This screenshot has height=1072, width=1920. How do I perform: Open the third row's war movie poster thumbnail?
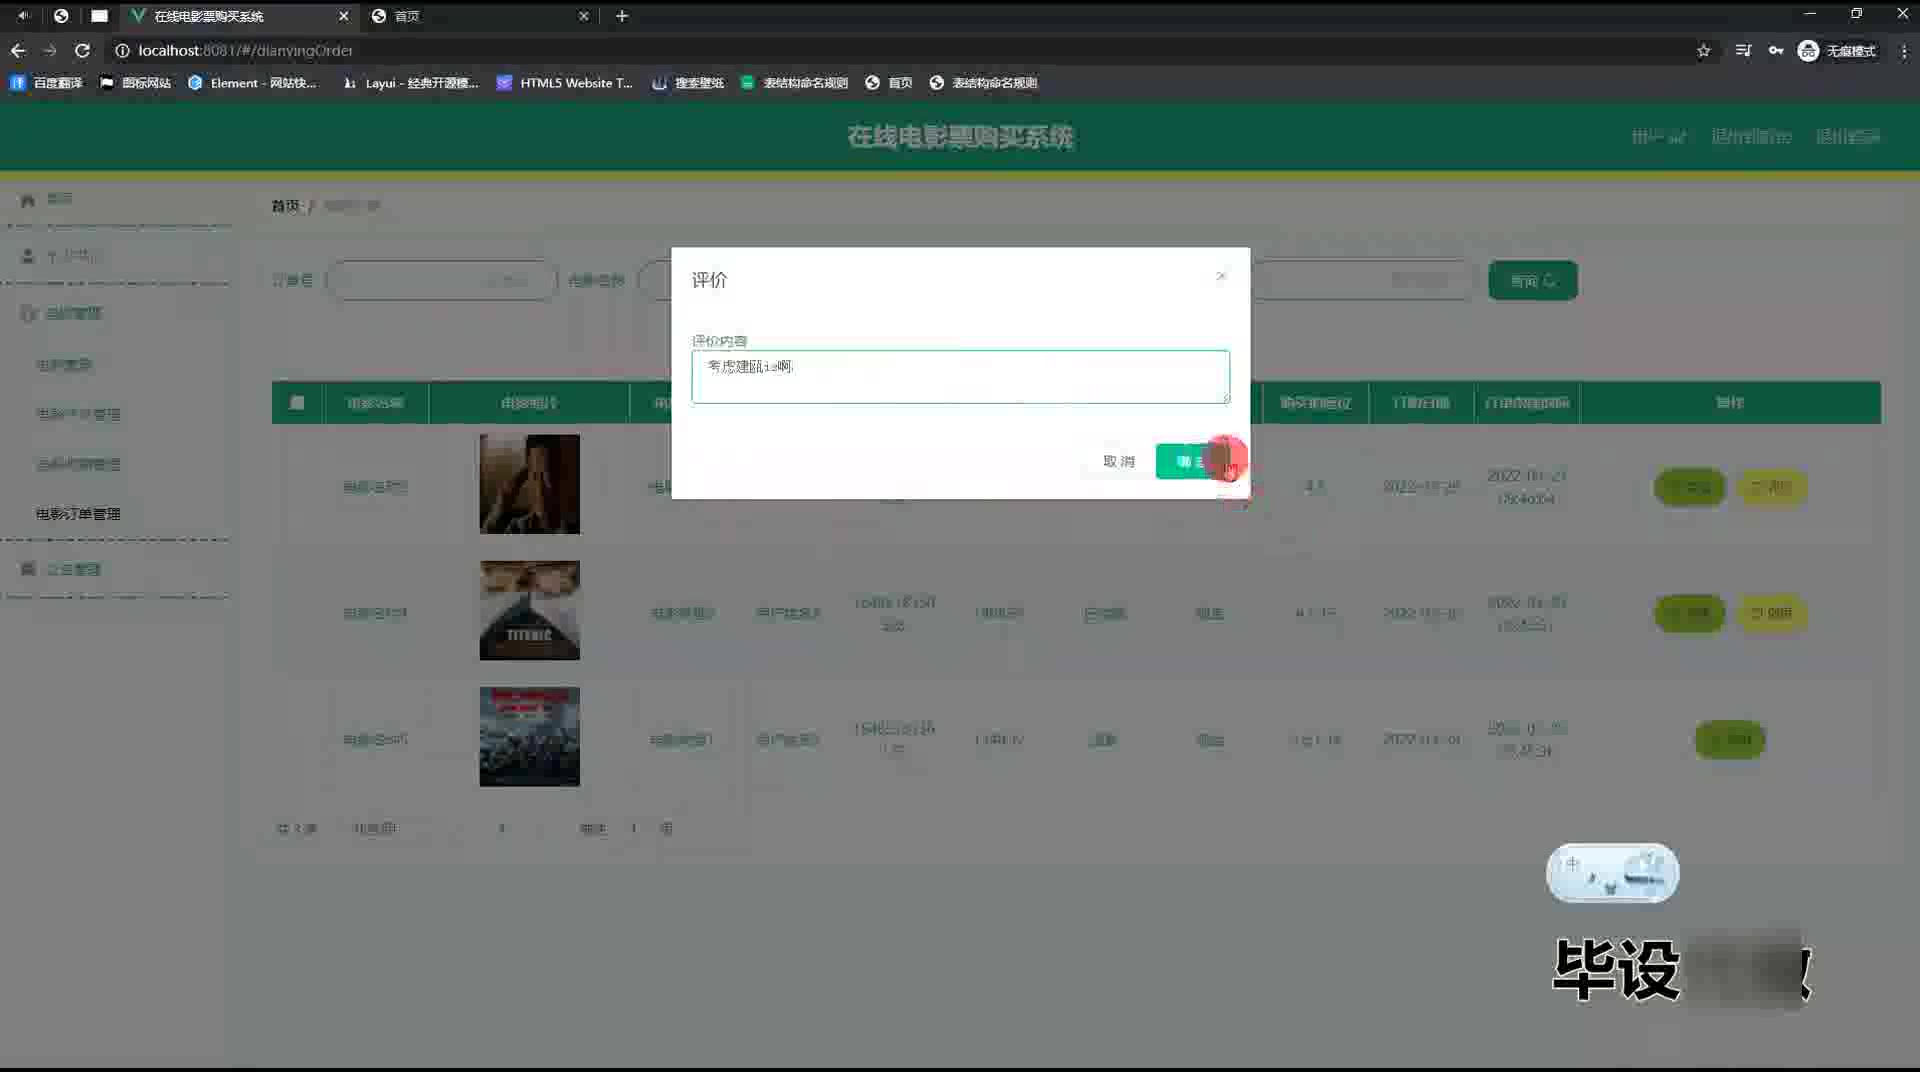point(529,736)
